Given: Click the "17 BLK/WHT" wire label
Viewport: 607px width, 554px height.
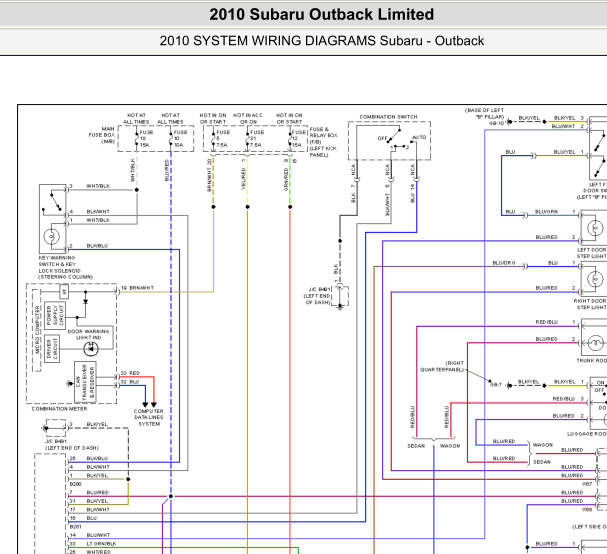Looking at the screenshot, I should click(x=90, y=509).
